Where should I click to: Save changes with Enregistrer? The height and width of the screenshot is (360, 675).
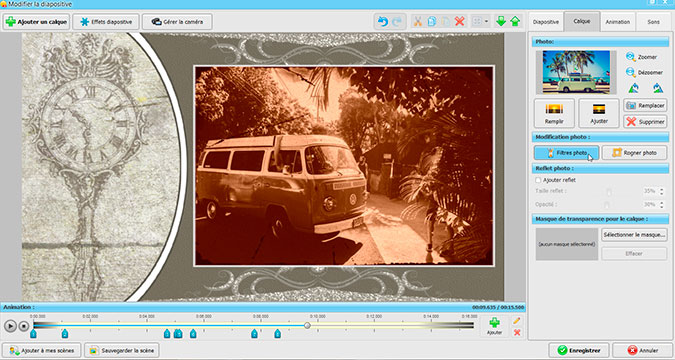pyautogui.click(x=579, y=350)
